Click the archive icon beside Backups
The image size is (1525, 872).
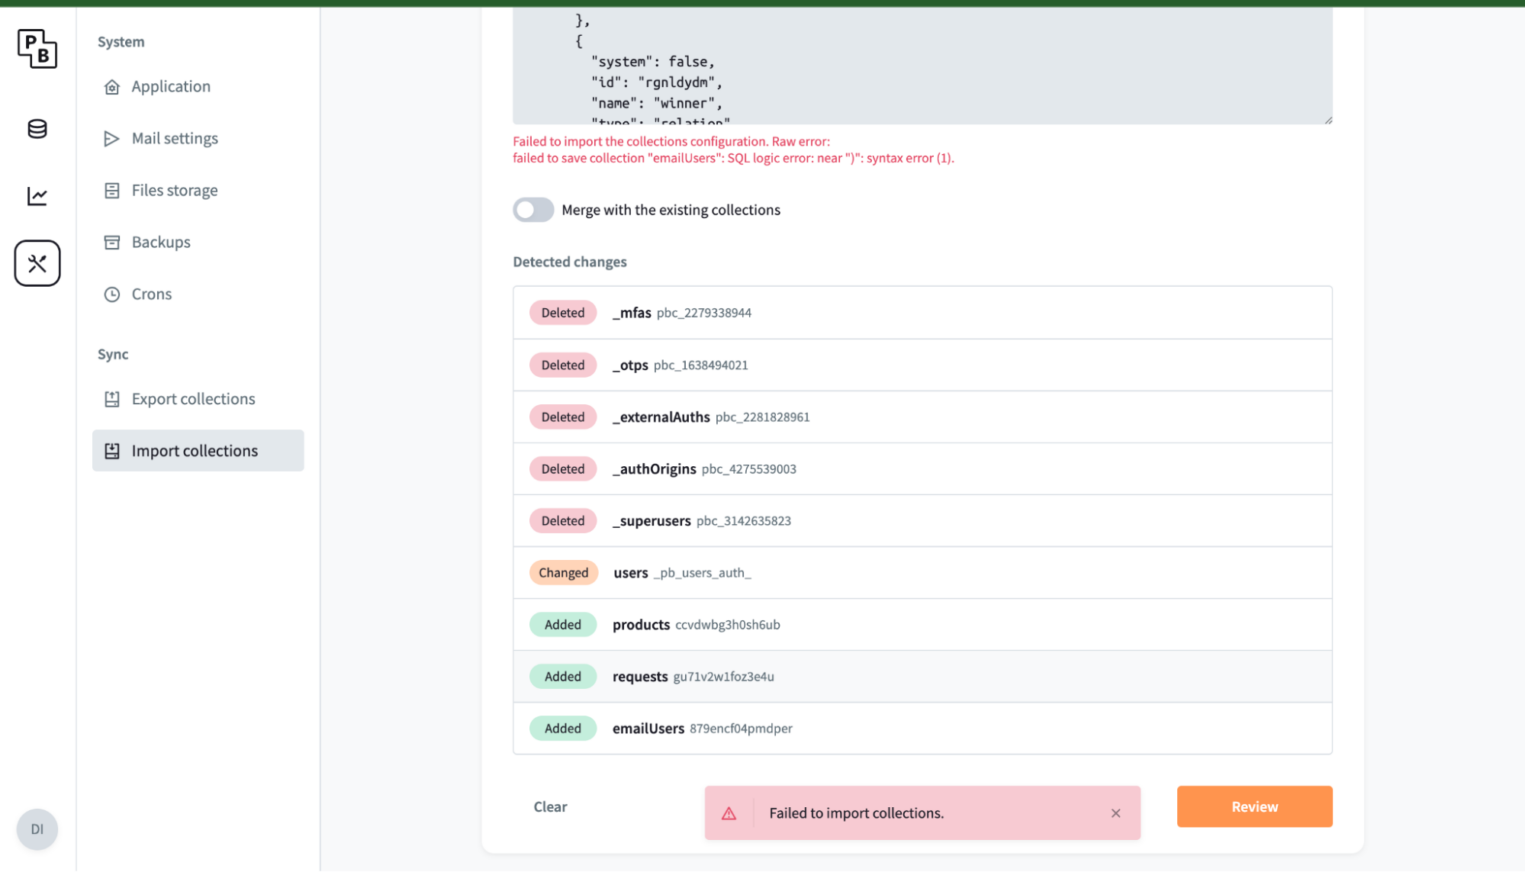(x=112, y=243)
